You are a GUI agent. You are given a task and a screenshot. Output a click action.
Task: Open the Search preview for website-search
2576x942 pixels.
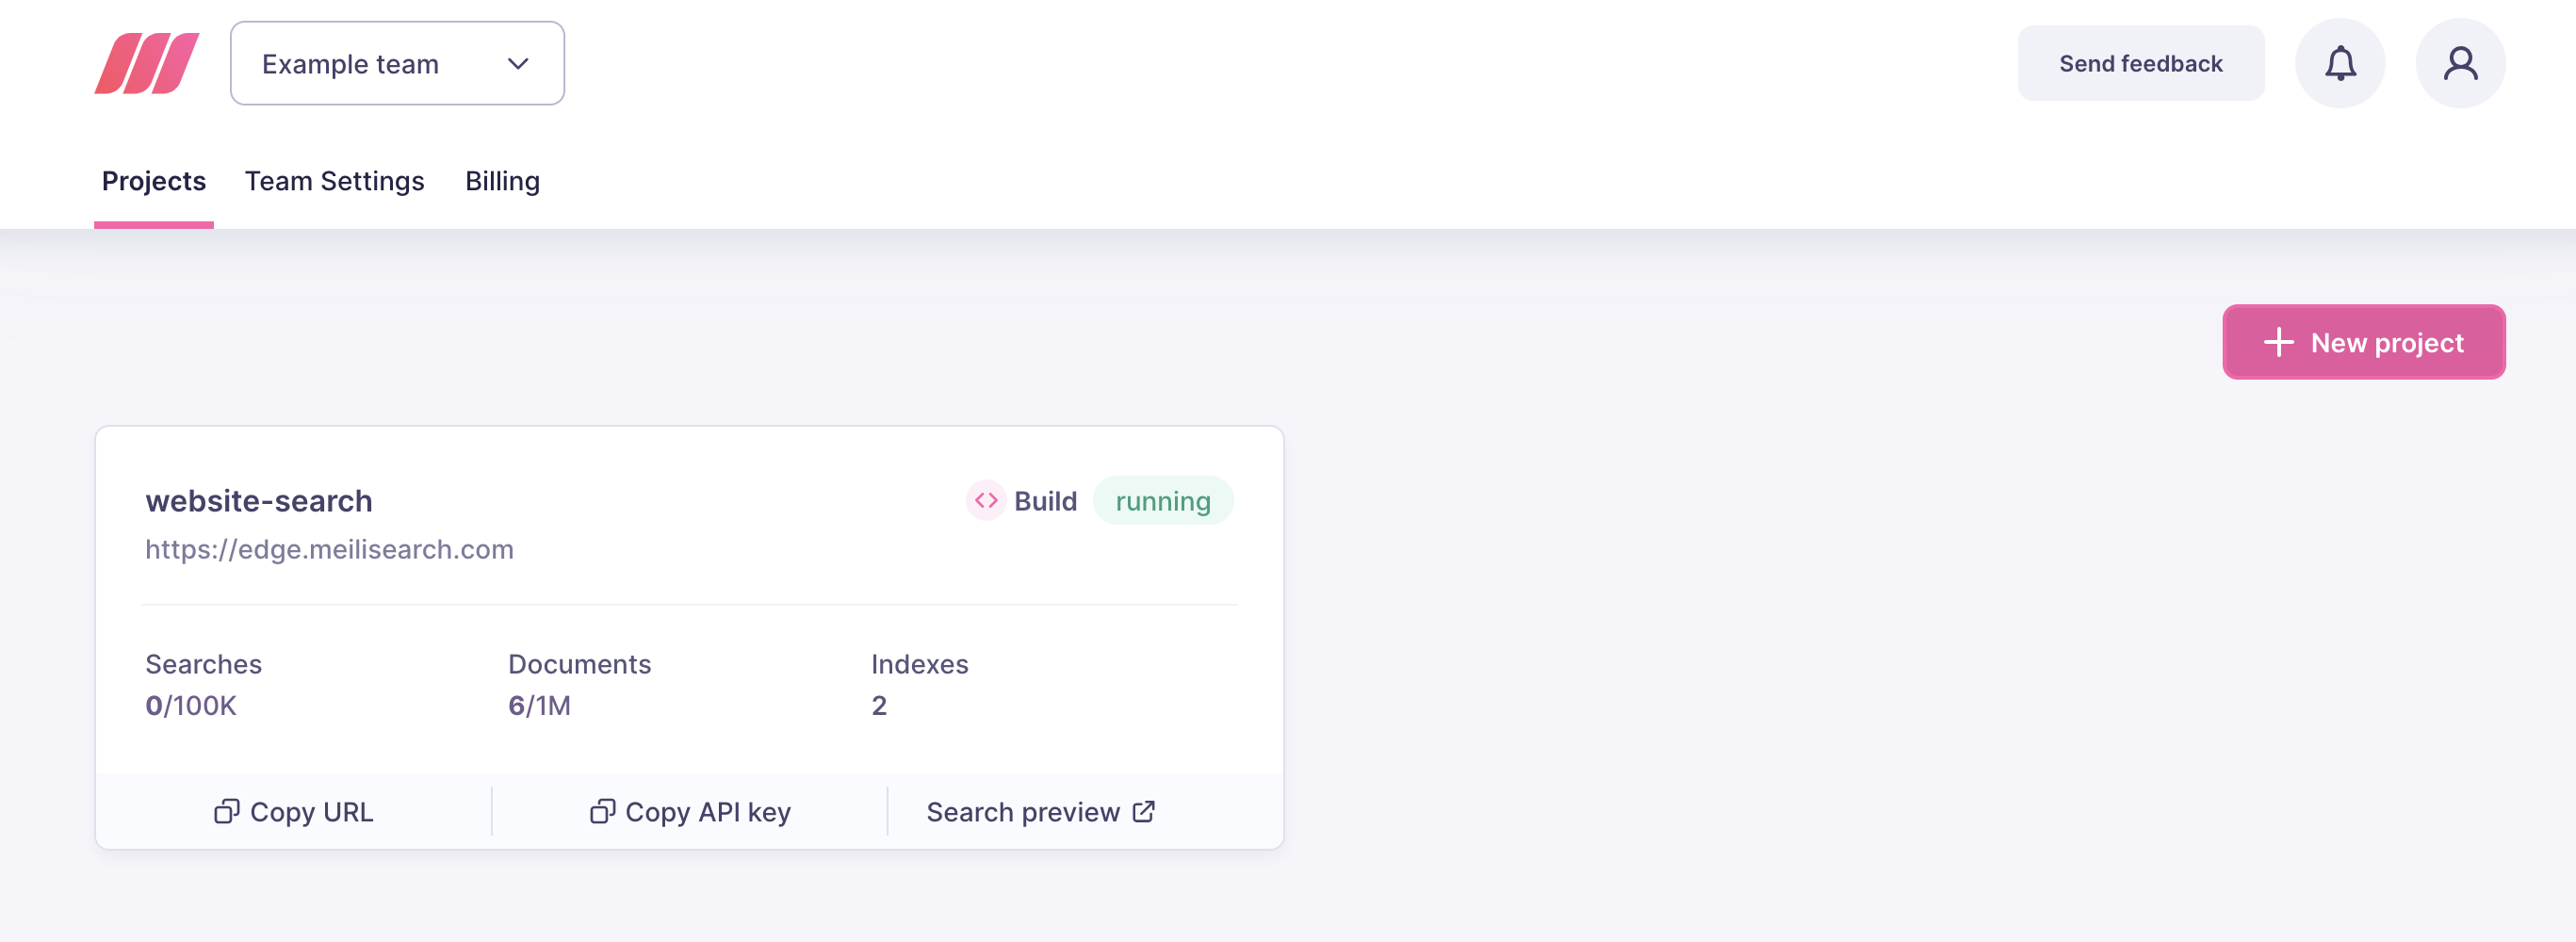pos(1024,811)
